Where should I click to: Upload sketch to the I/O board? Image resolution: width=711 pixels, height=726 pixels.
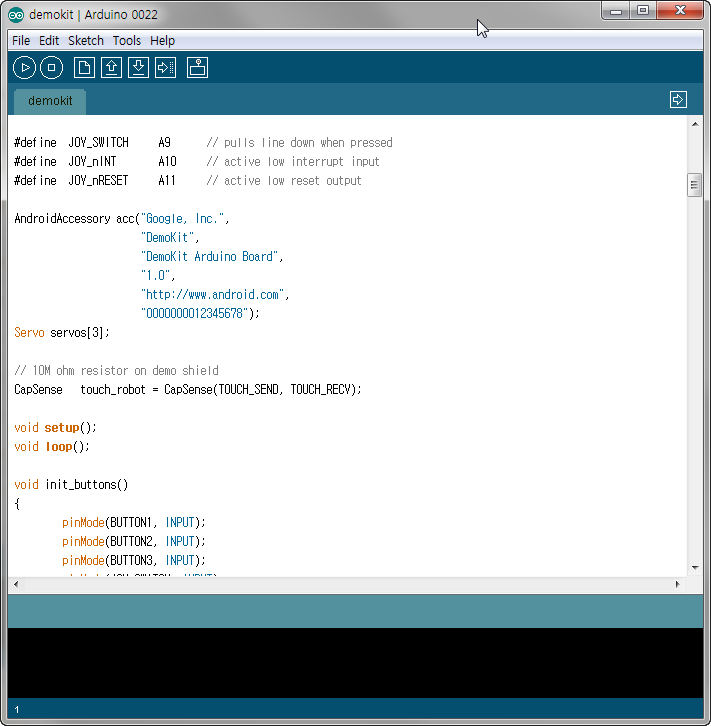(x=165, y=68)
